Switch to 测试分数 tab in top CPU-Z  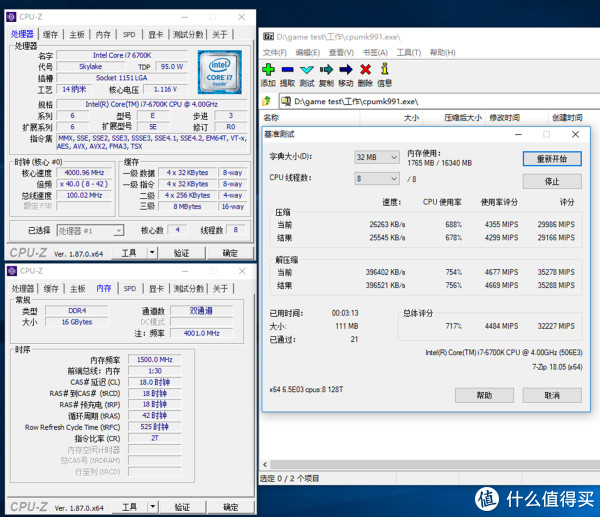(188, 35)
